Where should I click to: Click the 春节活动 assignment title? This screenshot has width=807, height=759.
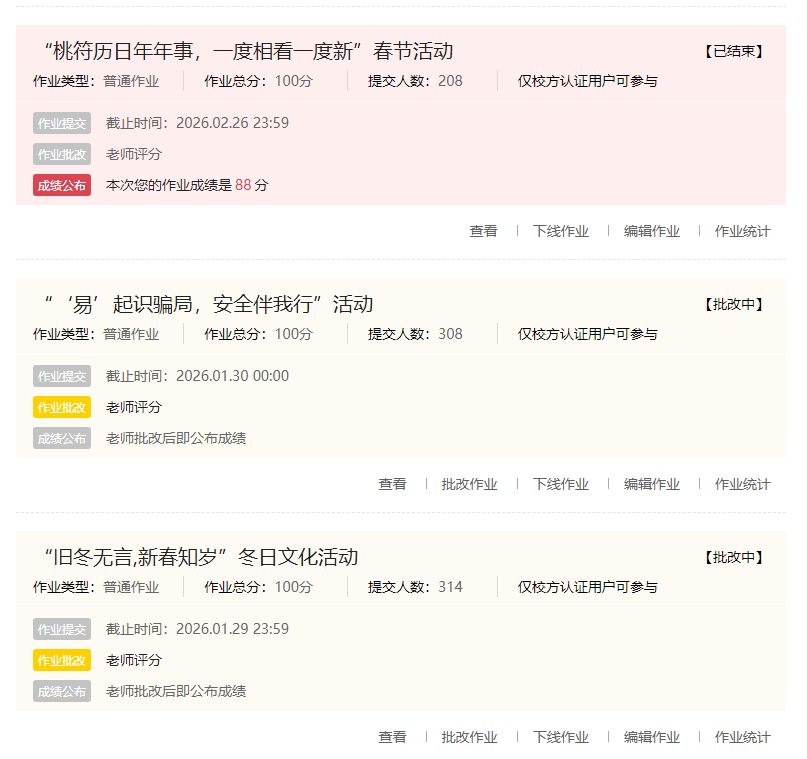tap(249, 51)
